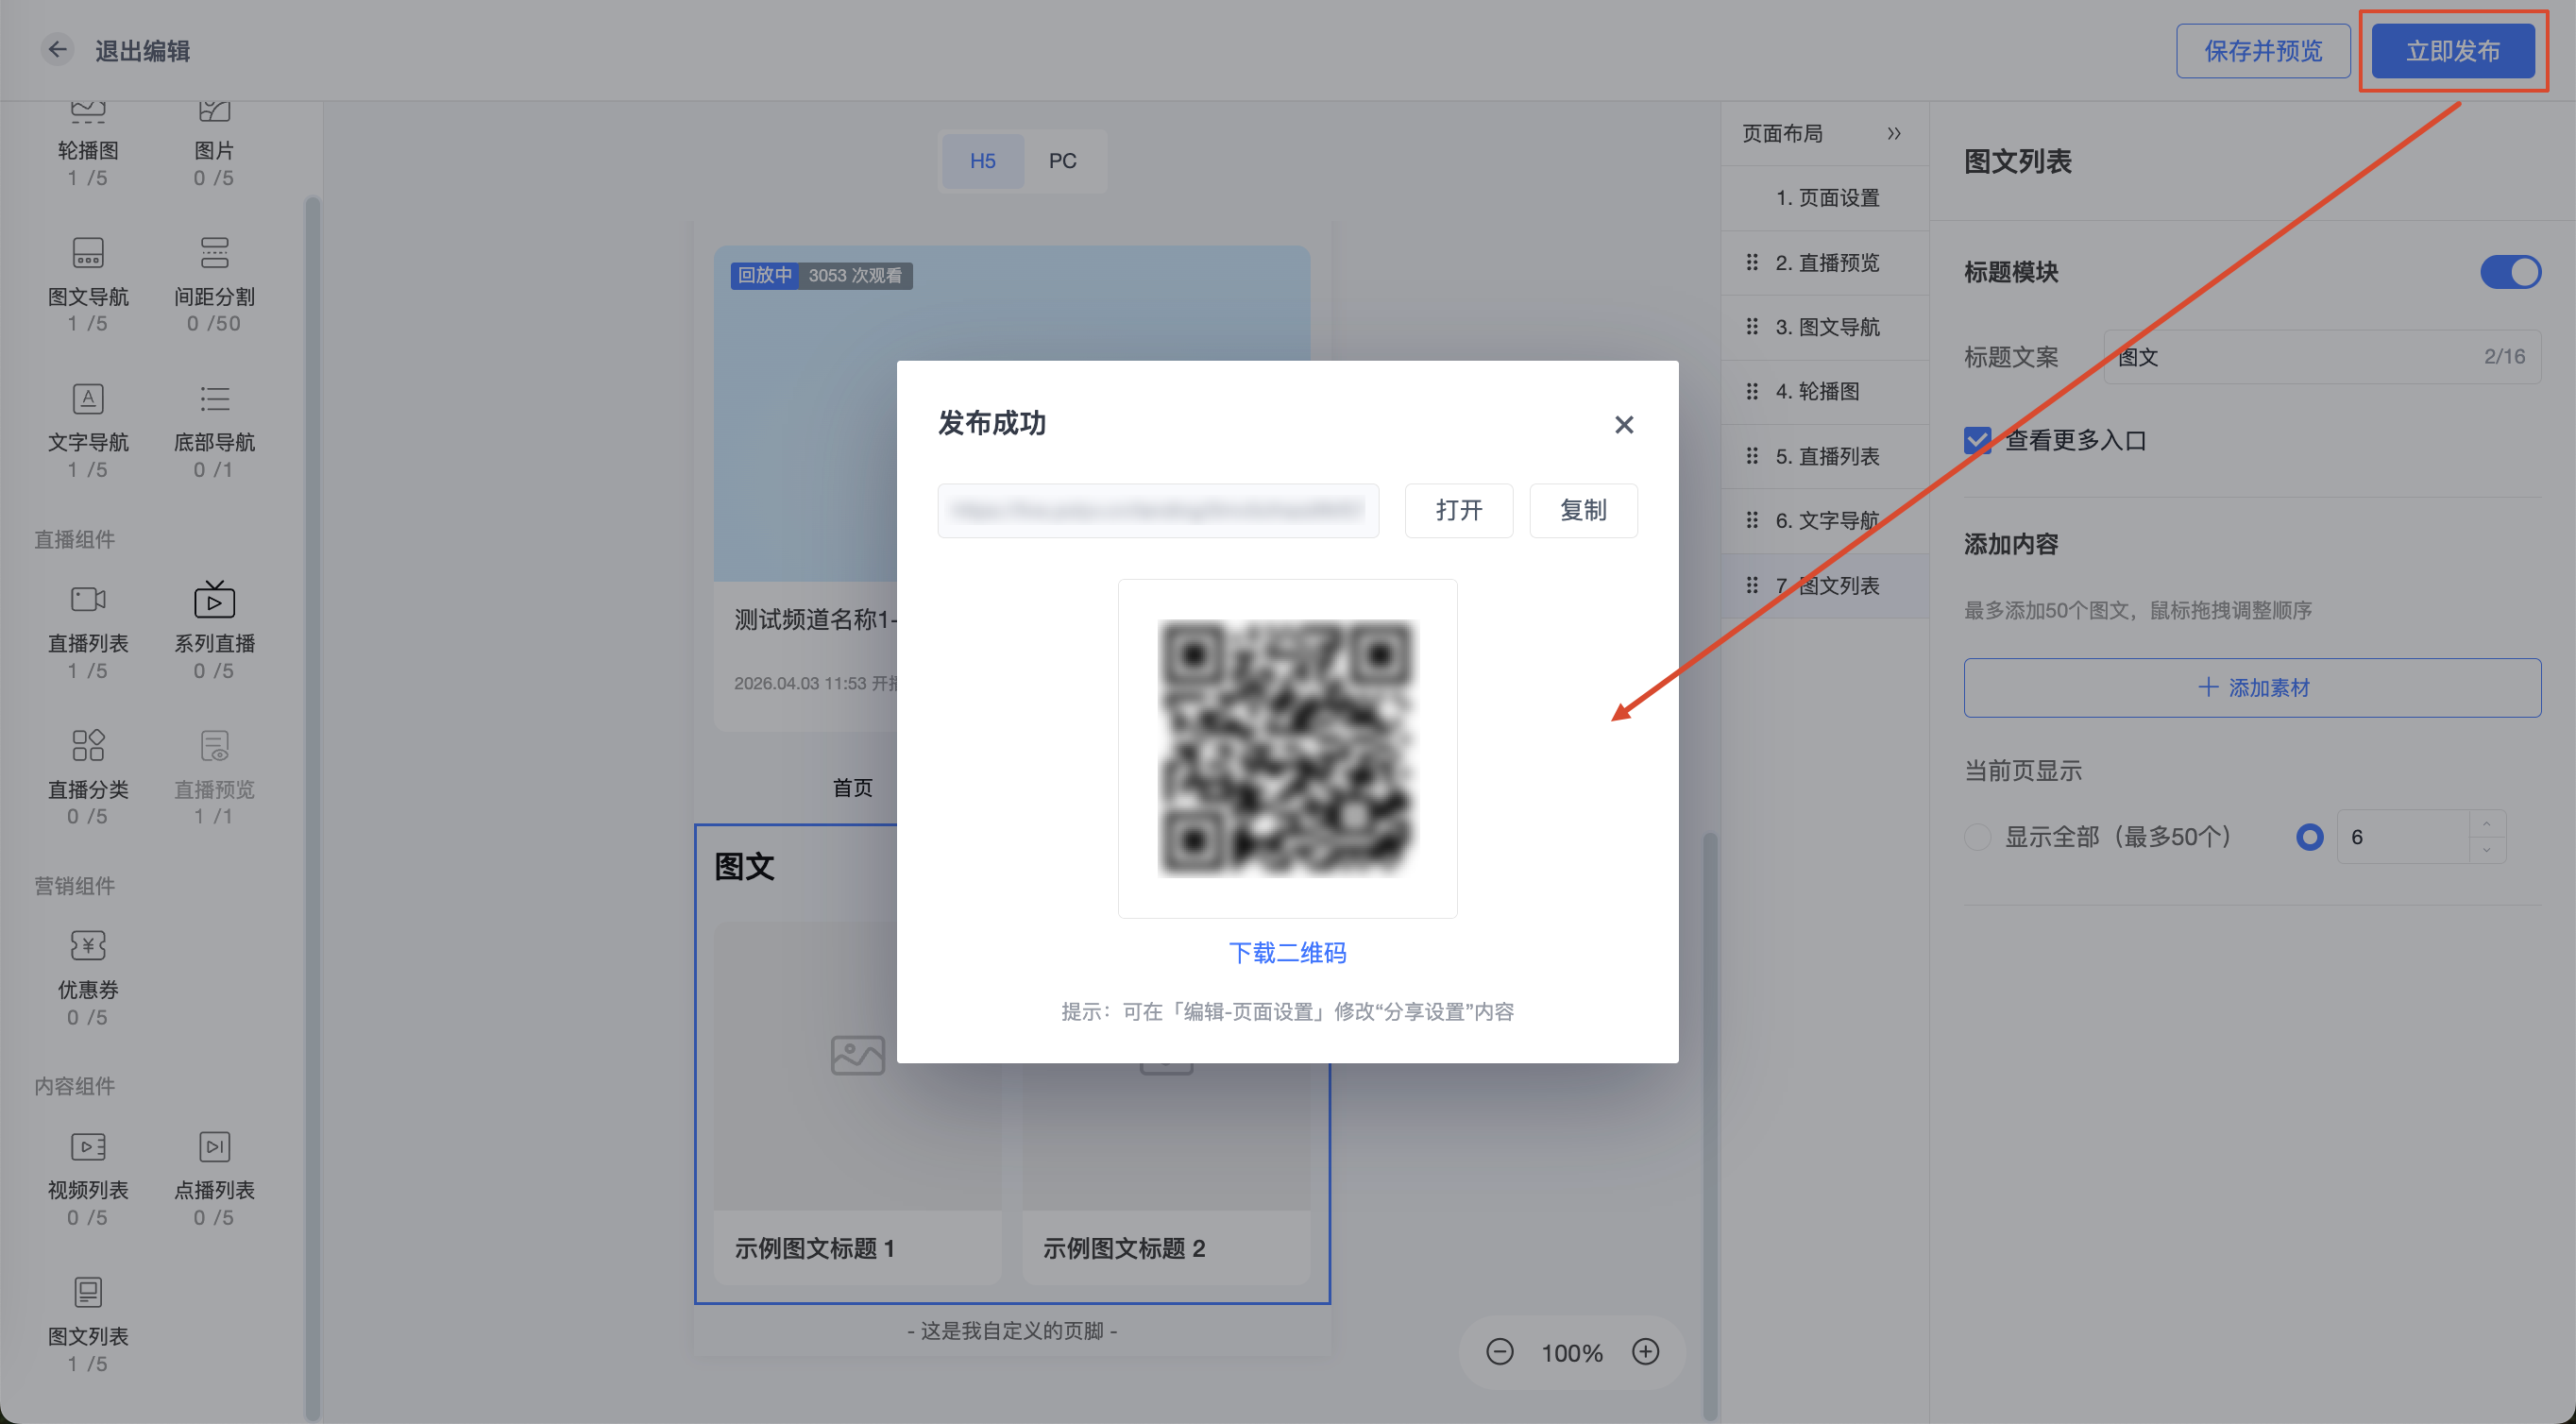Add the 优惠券 coupon component
This screenshot has height=1424, width=2576.
click(x=88, y=977)
